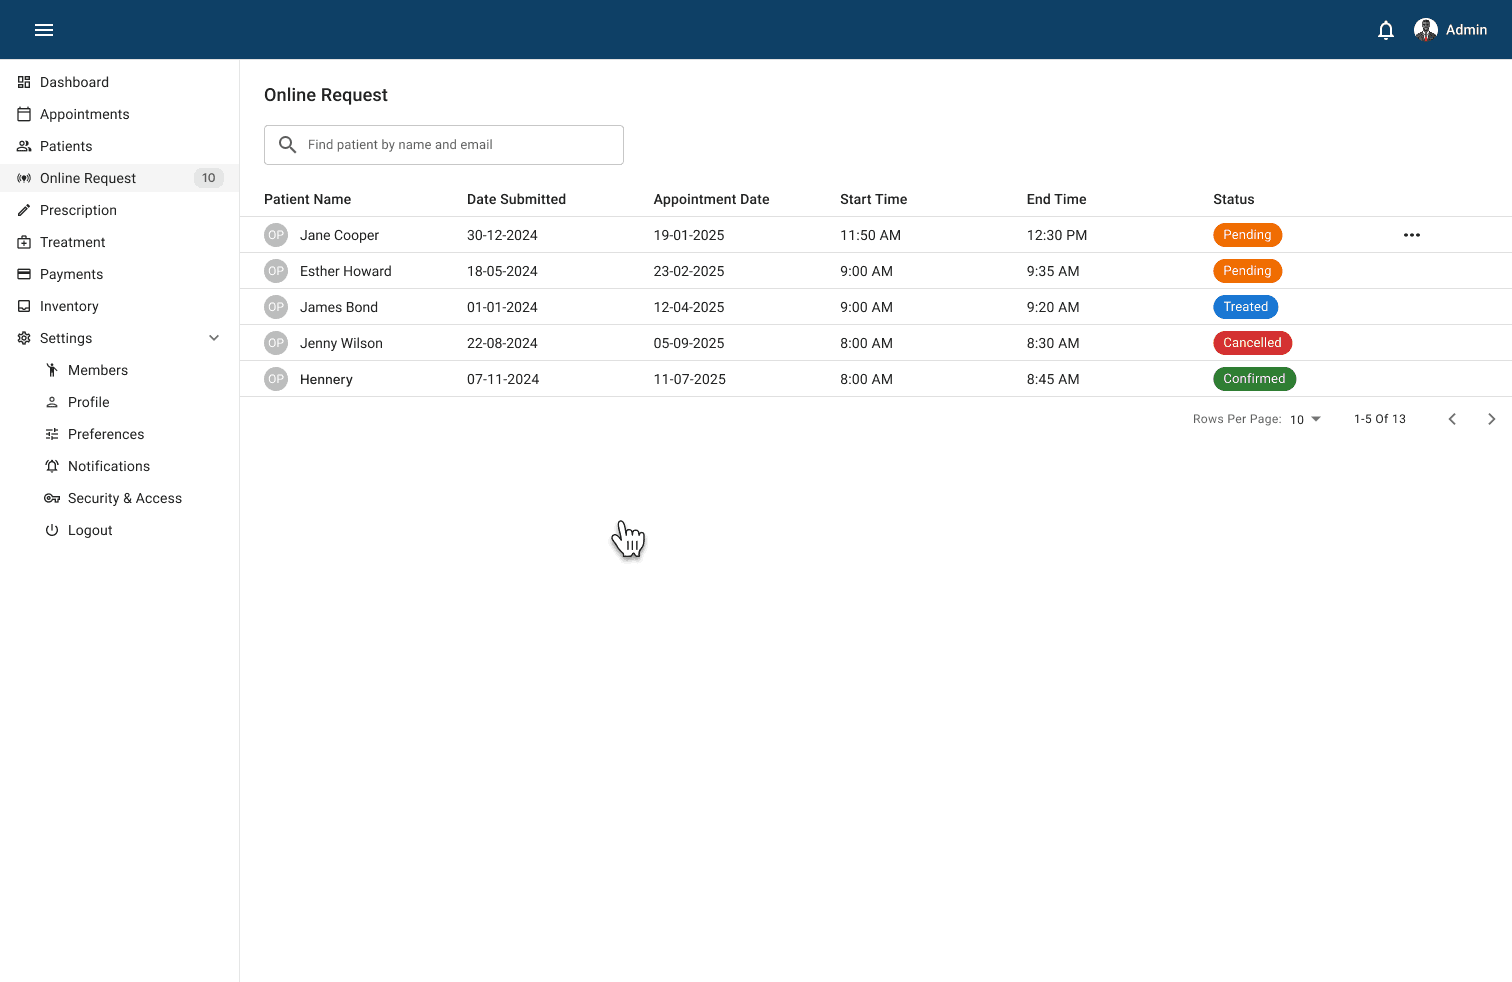Select the Treatment menu entry
The image size is (1512, 982).
[71, 241]
